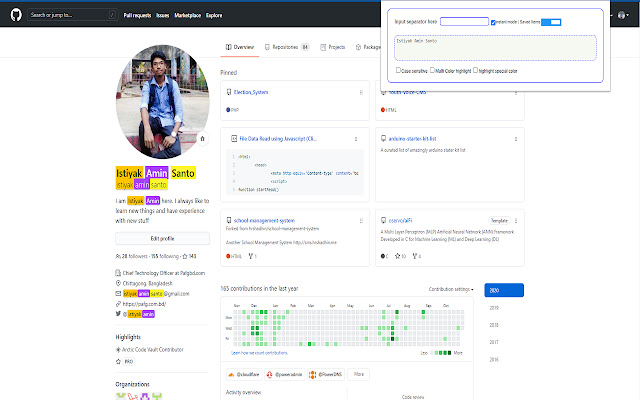This screenshot has width=640, height=400.
Task: Select the 2019 contribution year
Action: (x=494, y=307)
